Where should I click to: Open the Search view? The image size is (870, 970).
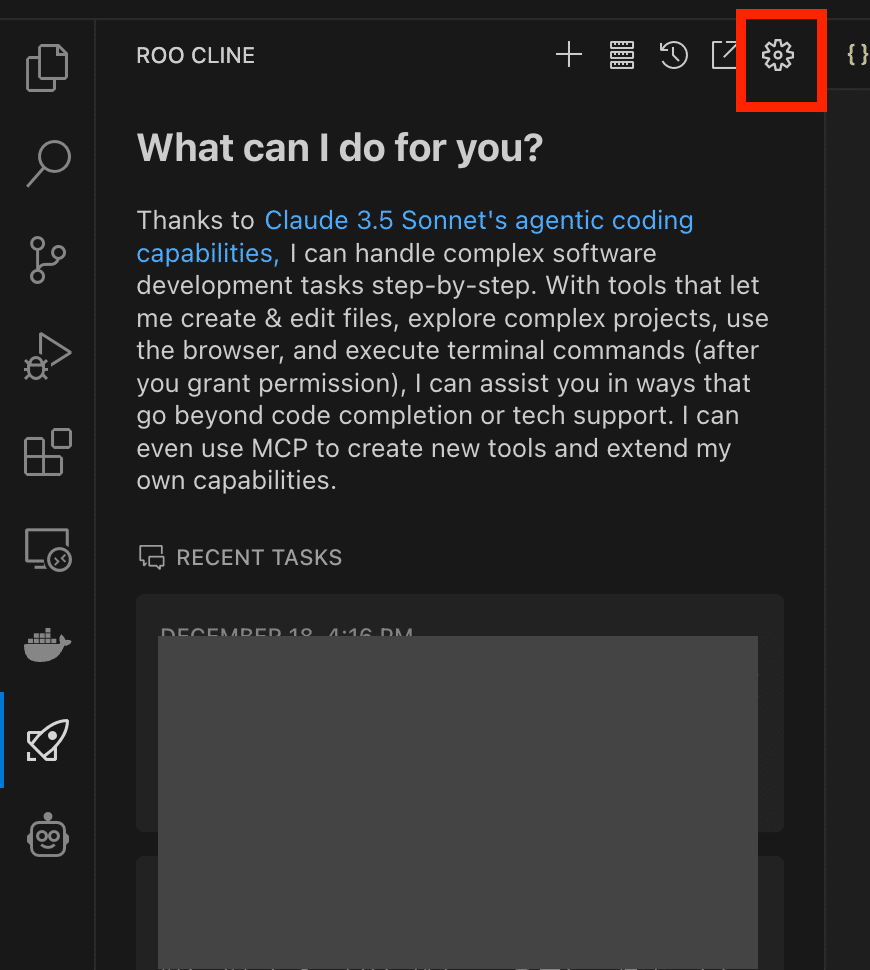(47, 163)
